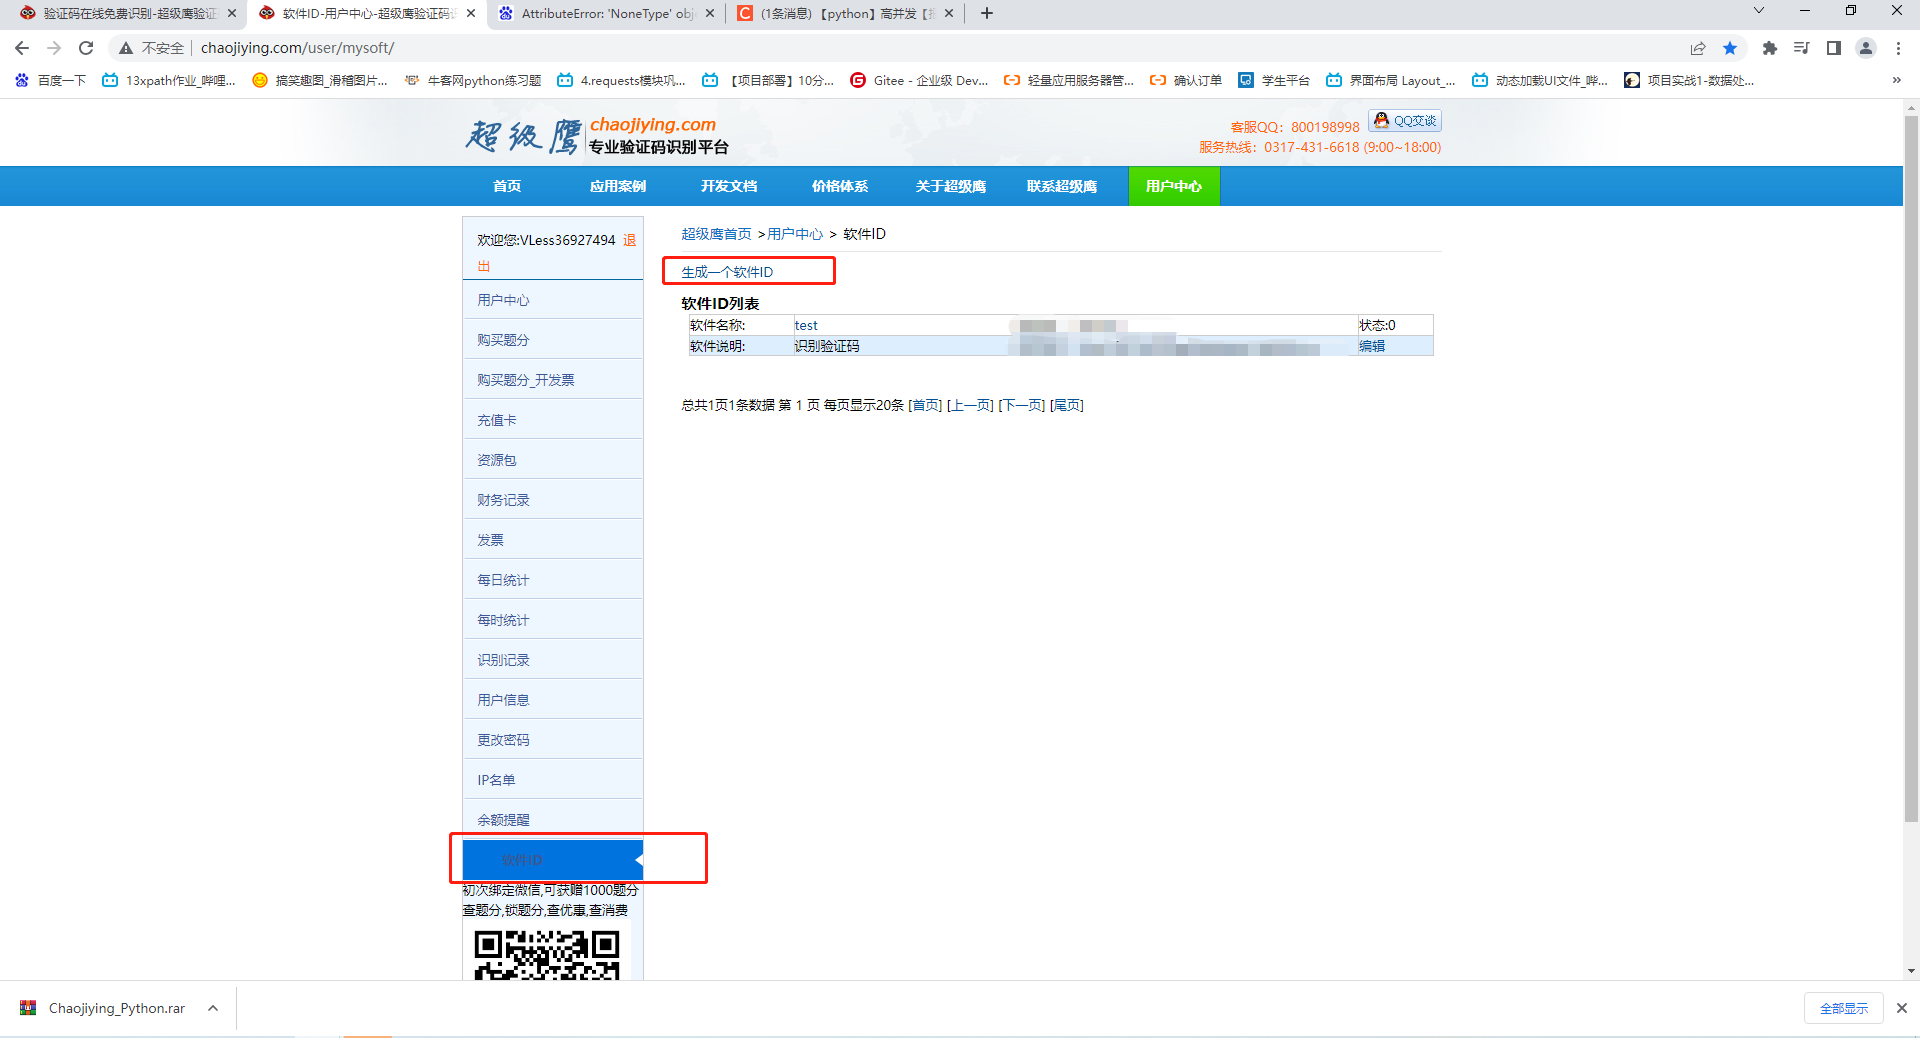Open the 项目实战1-数据处 bookmark

click(x=1689, y=80)
